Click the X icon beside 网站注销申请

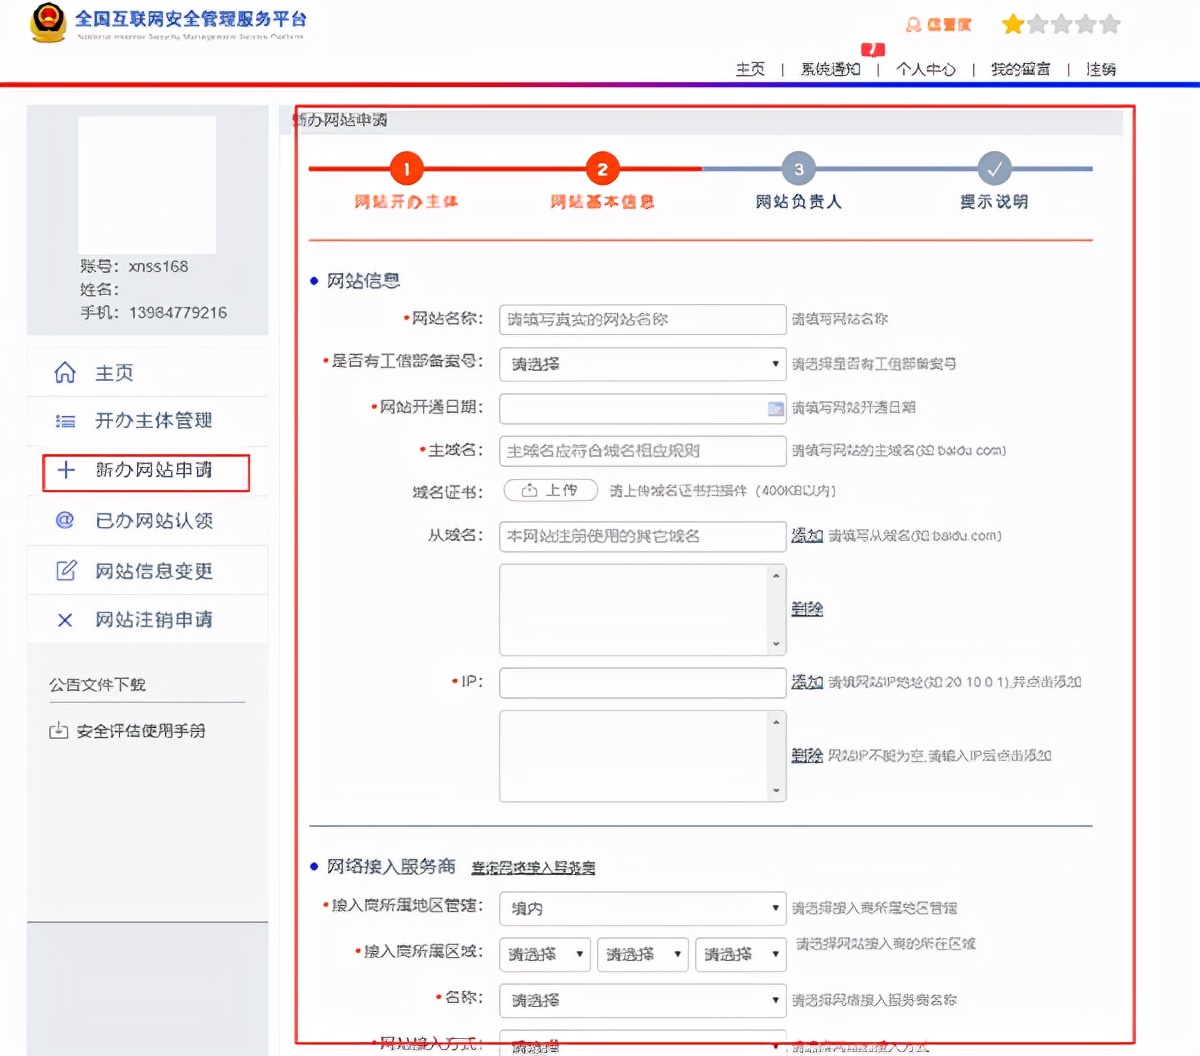pyautogui.click(x=64, y=620)
